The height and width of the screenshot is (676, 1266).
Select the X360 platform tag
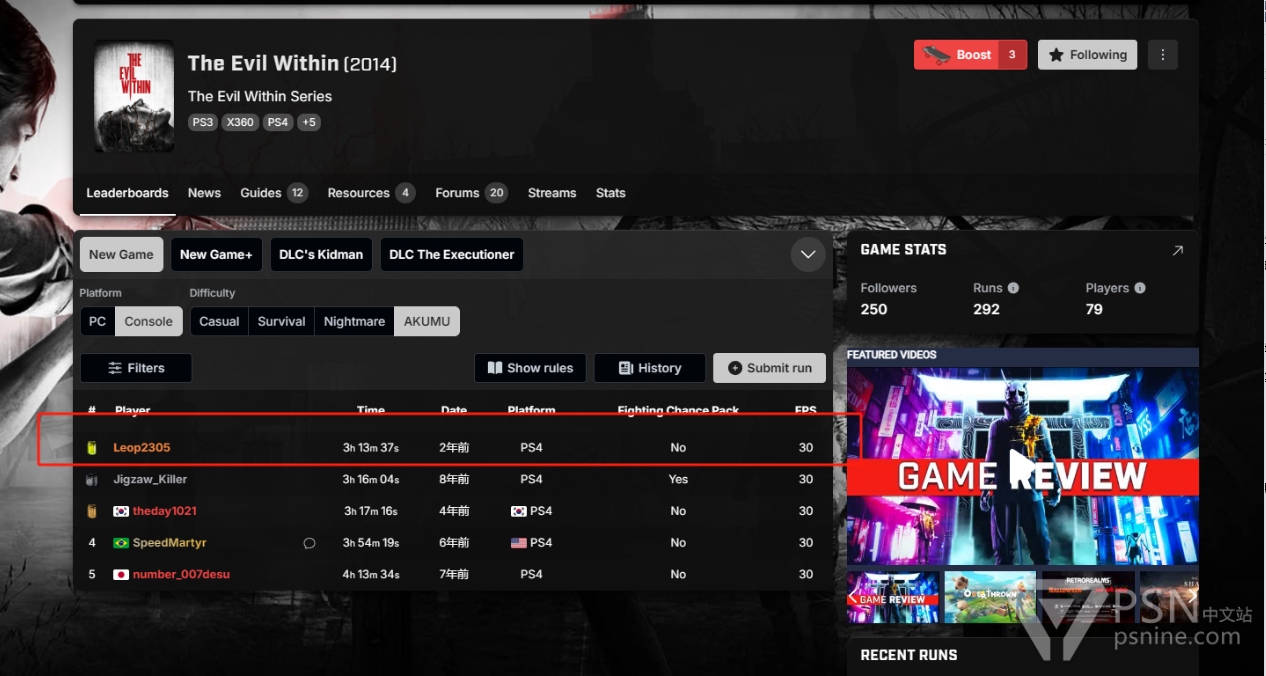coord(240,122)
